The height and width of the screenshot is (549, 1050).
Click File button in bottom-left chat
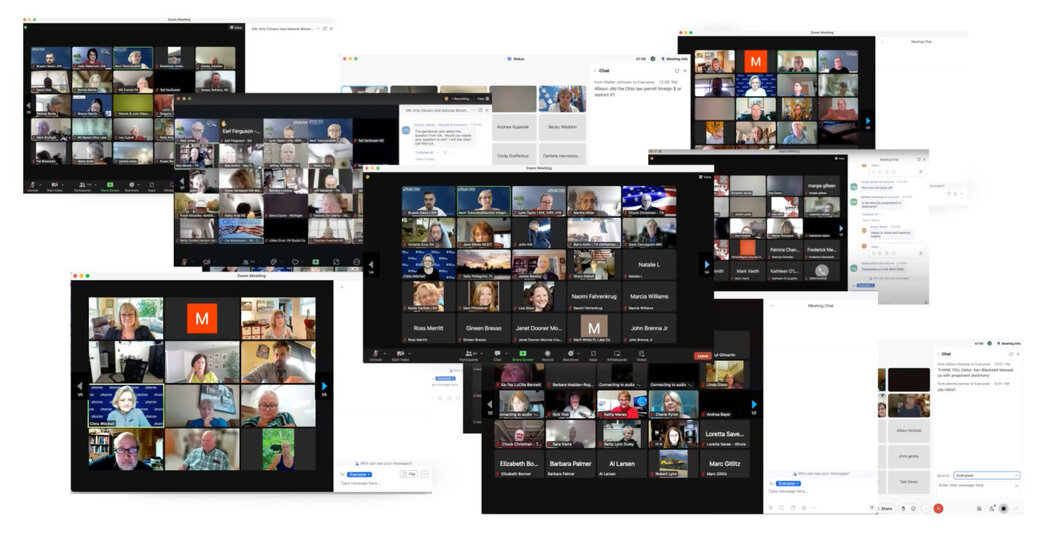tap(408, 474)
